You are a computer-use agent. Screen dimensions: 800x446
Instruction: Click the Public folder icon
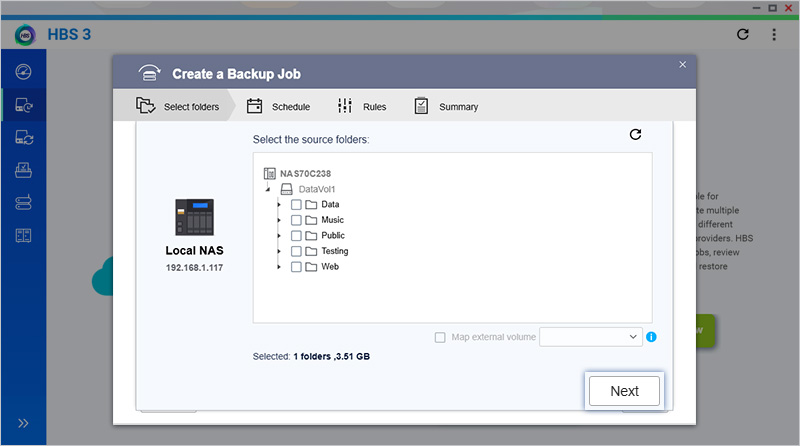311,236
